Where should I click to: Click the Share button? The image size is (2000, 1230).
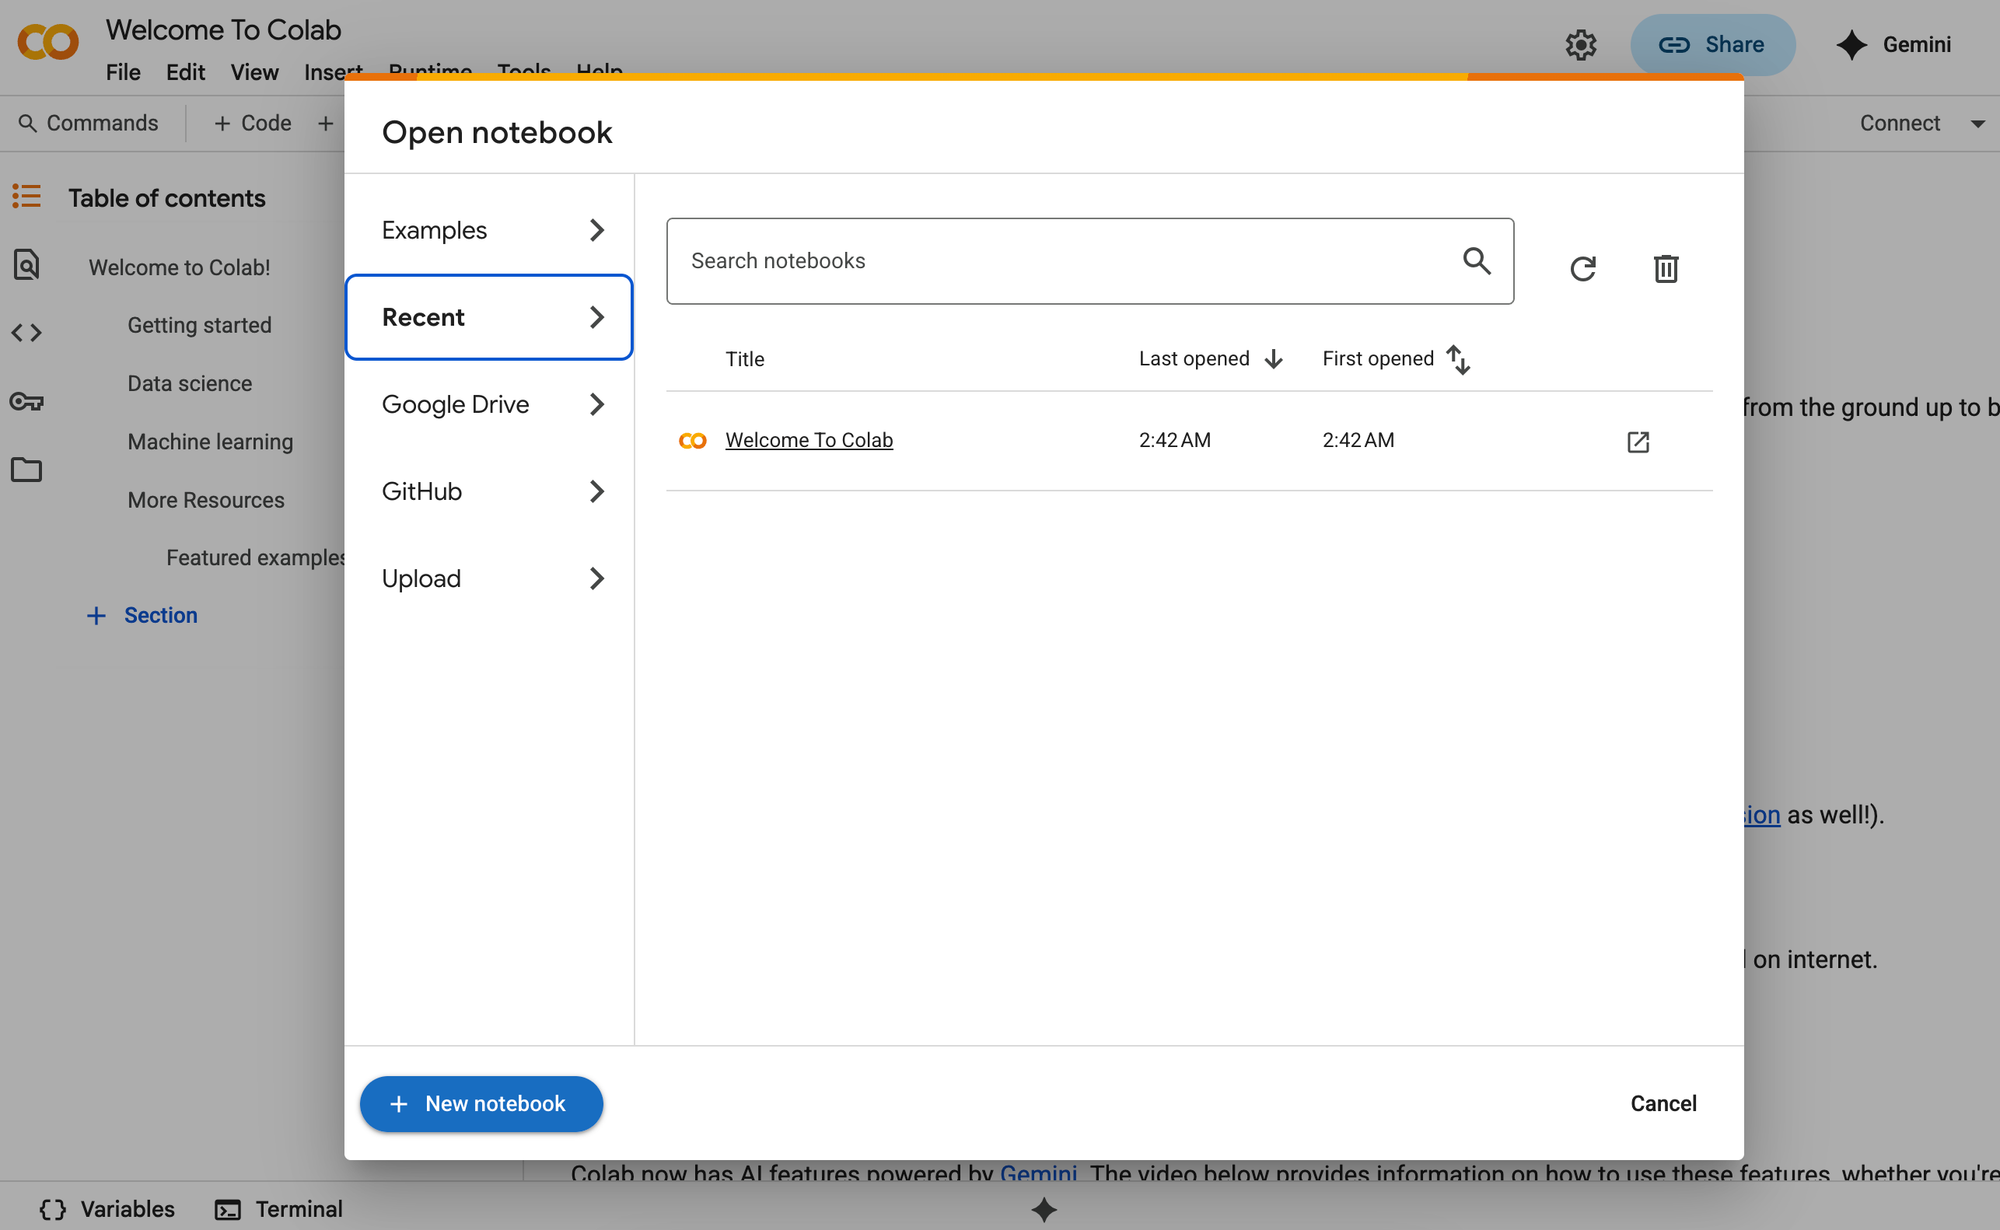[1713, 45]
